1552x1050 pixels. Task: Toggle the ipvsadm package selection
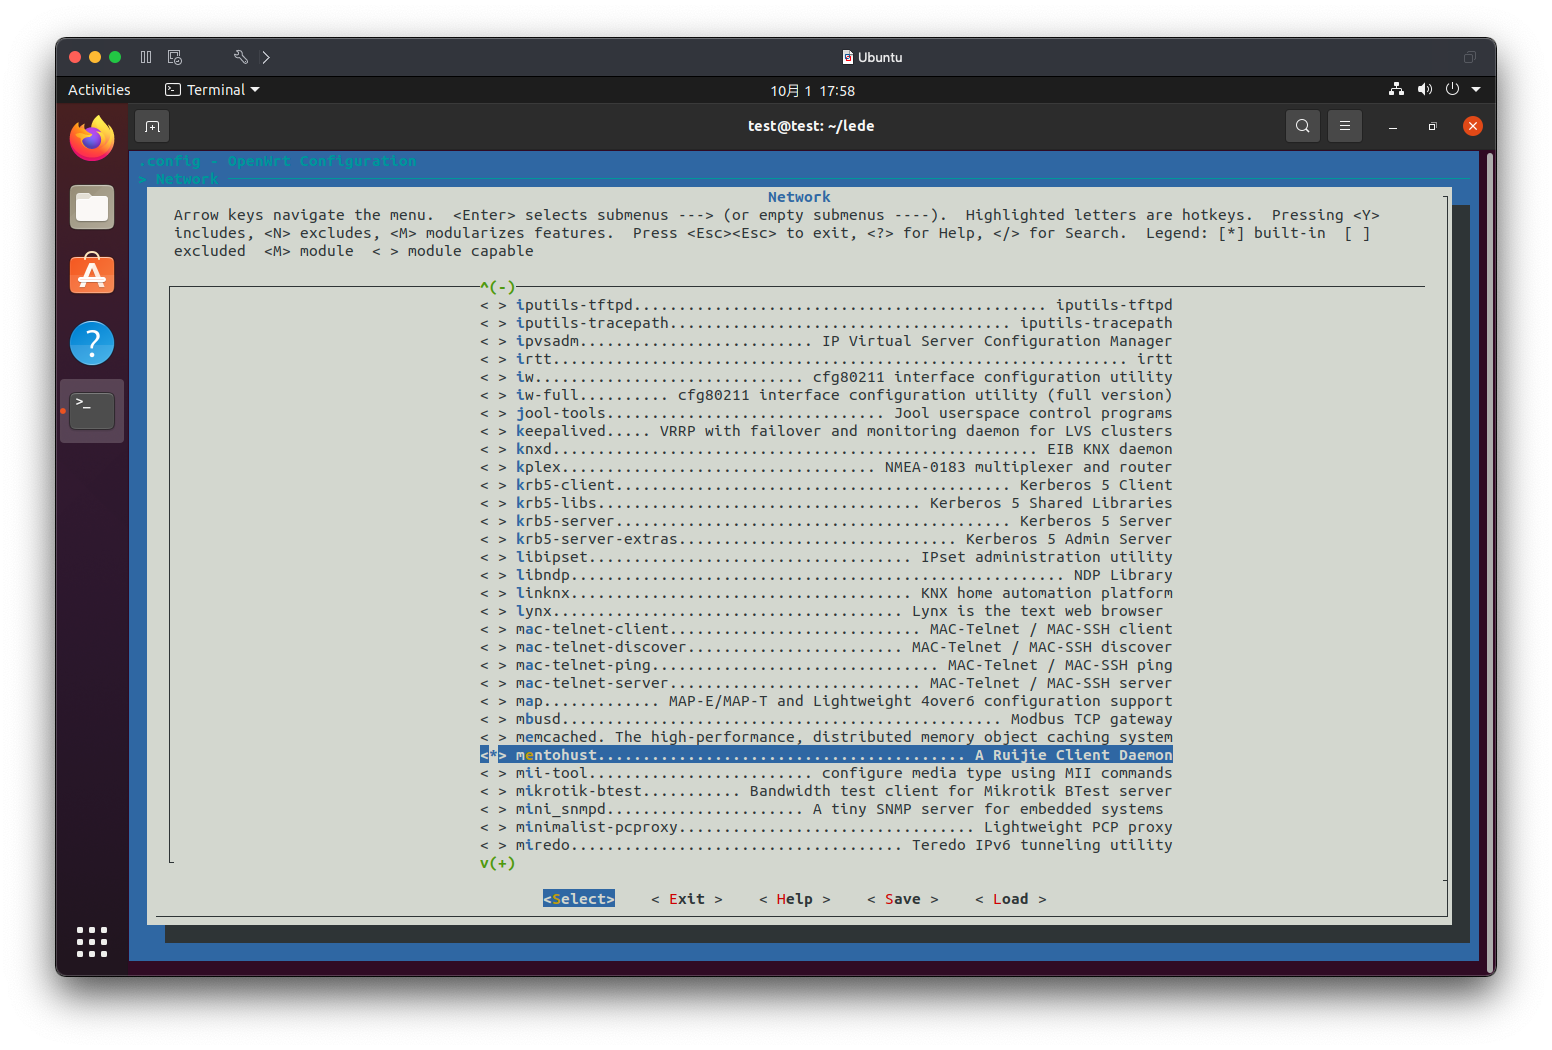pos(493,341)
